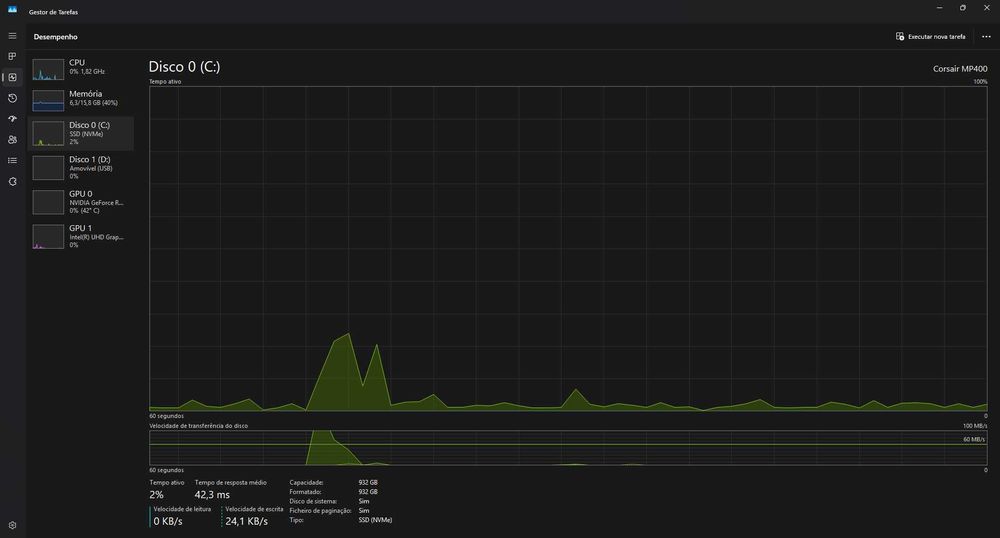This screenshot has height=538, width=1000.
Task: Click the 24,1 KB/s write speed value
Action: coord(246,521)
